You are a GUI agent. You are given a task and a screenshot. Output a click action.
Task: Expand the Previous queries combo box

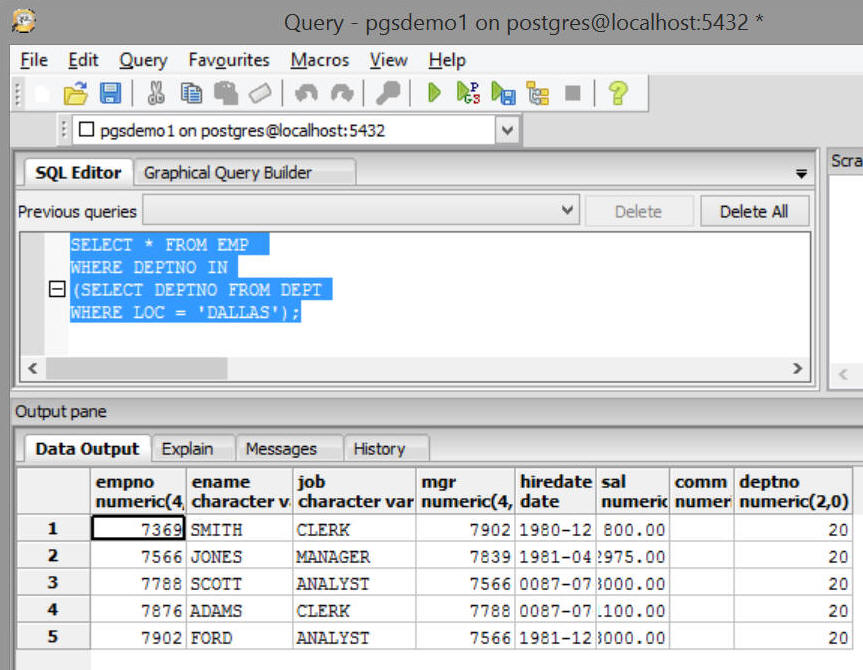pos(567,211)
